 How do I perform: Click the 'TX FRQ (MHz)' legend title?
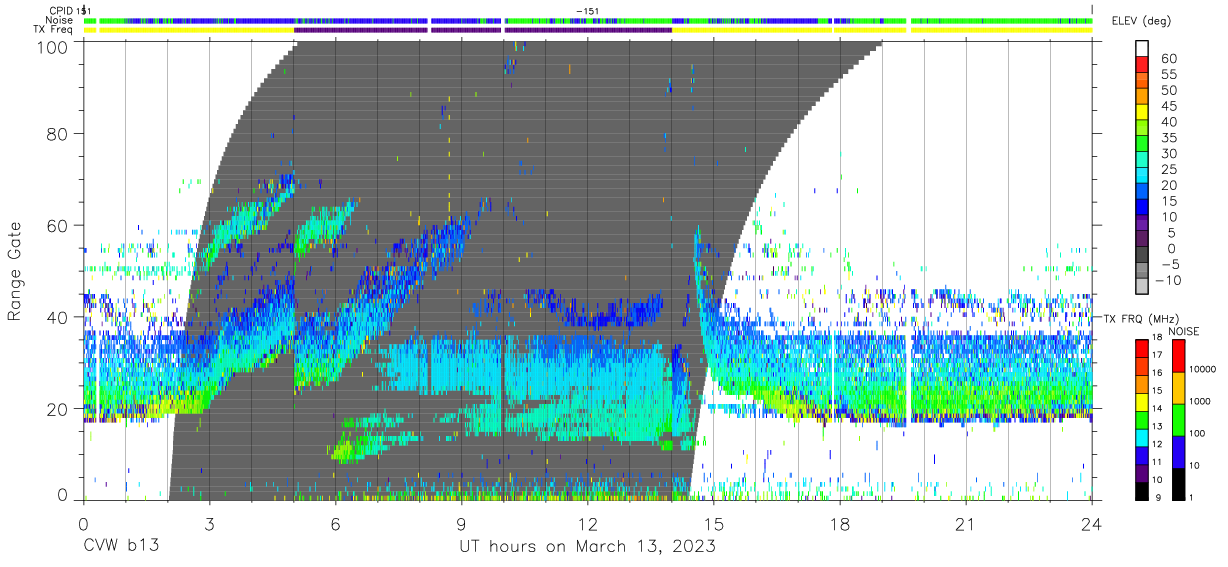point(1140,318)
